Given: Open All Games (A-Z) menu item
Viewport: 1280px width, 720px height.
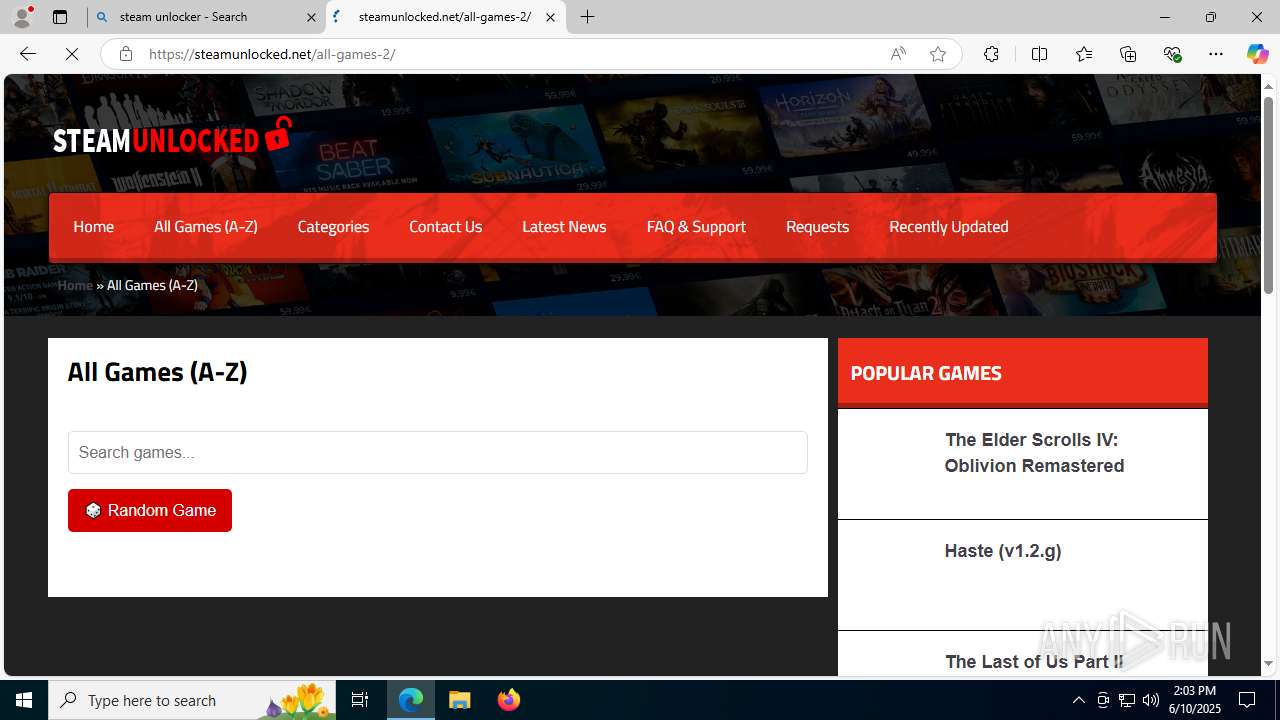Looking at the screenshot, I should [x=206, y=226].
